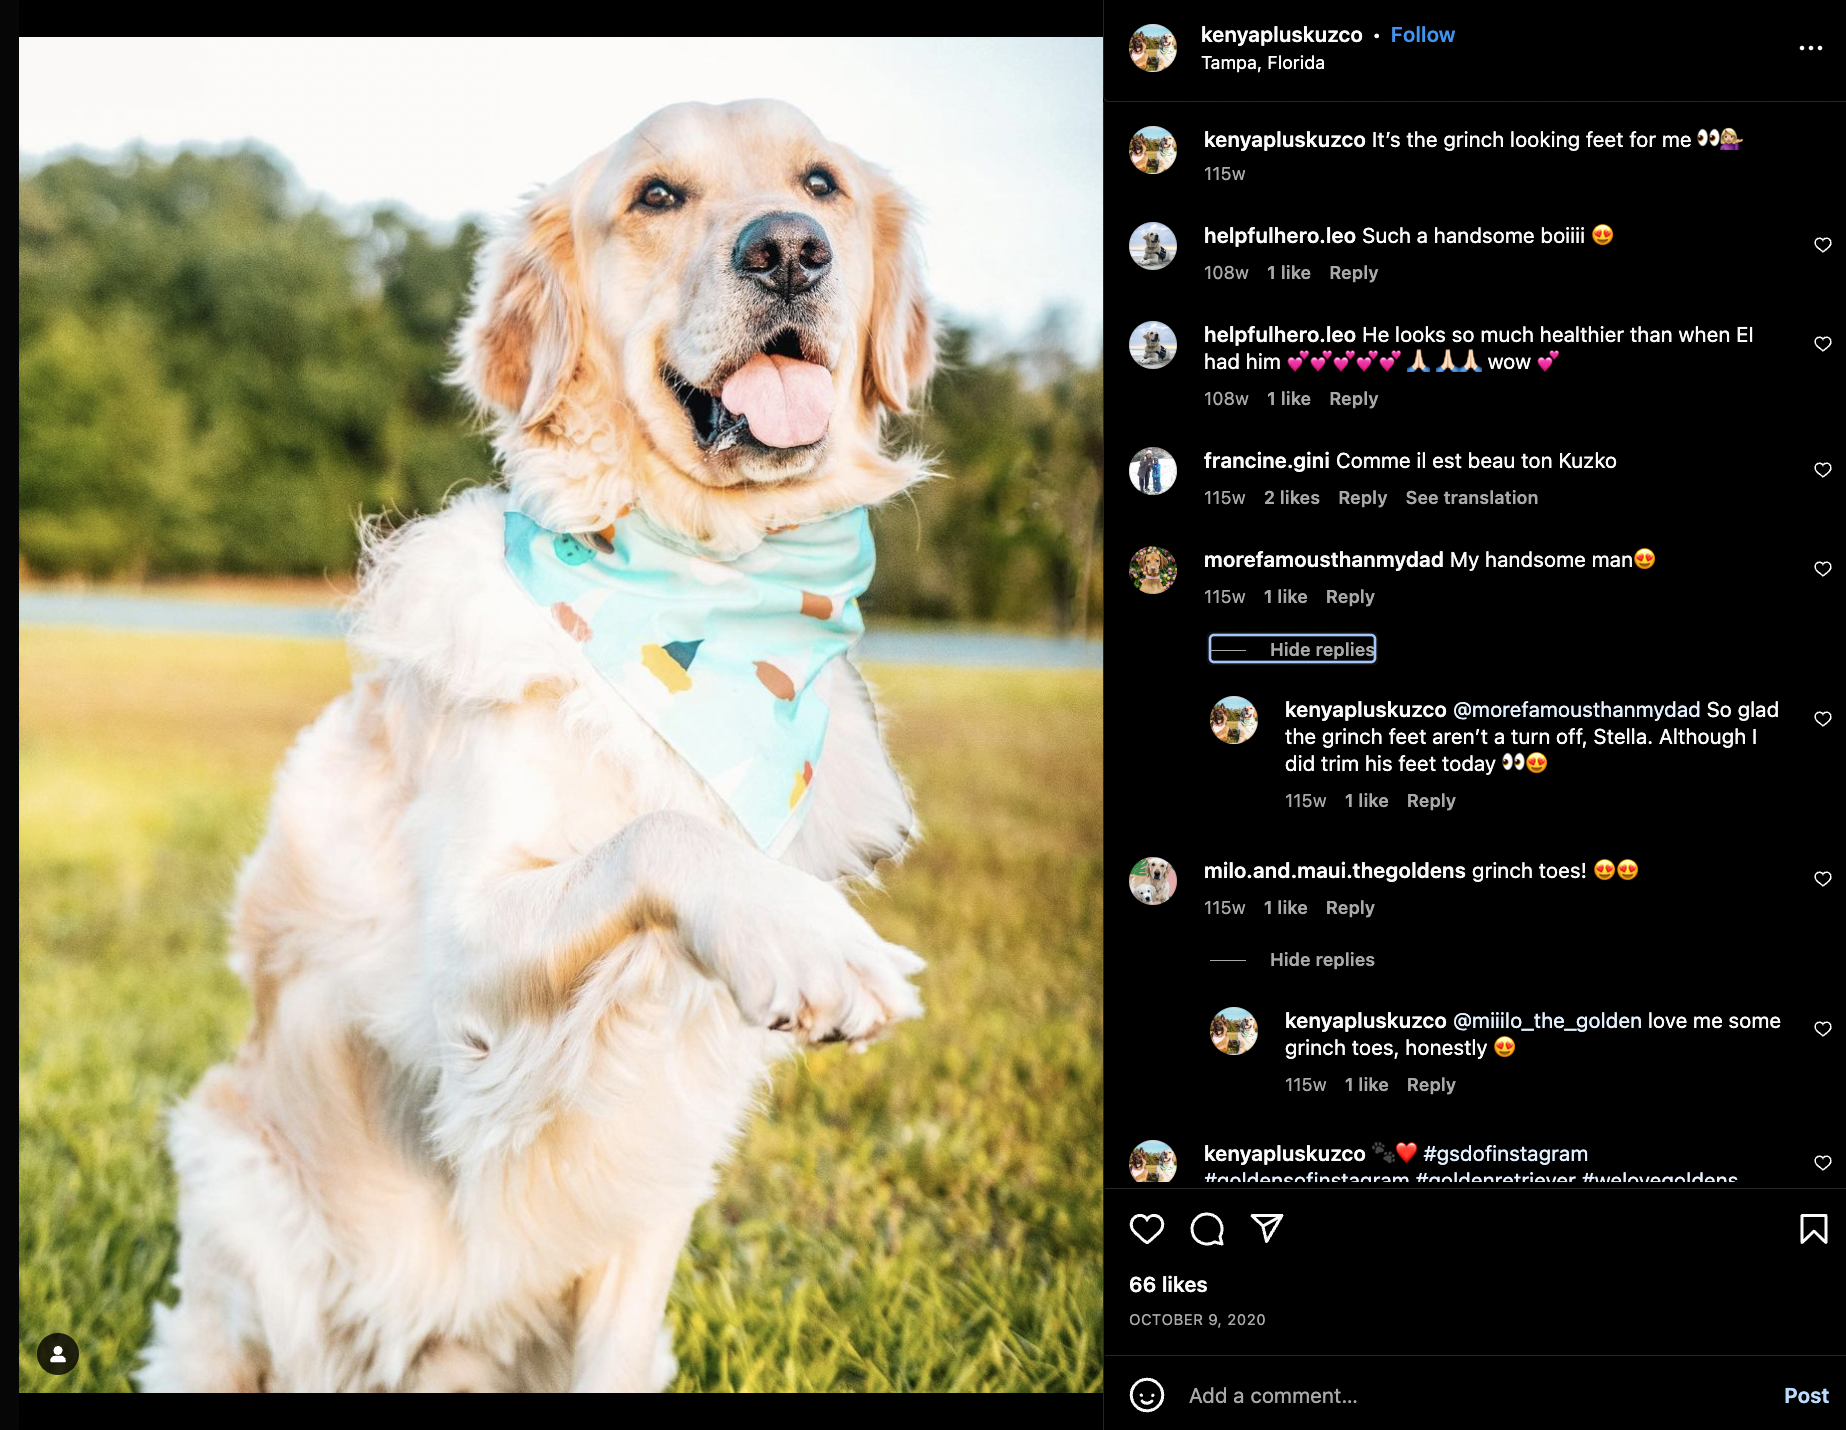Open the #gsdofinstagram hashtag
This screenshot has height=1430, width=1846.
pos(1505,1154)
